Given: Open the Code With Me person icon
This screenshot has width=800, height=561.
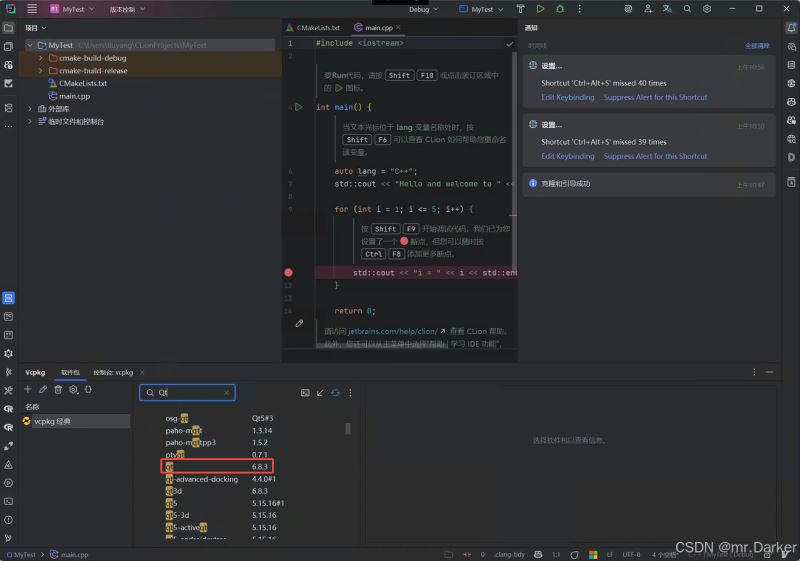Looking at the screenshot, I should click(648, 9).
